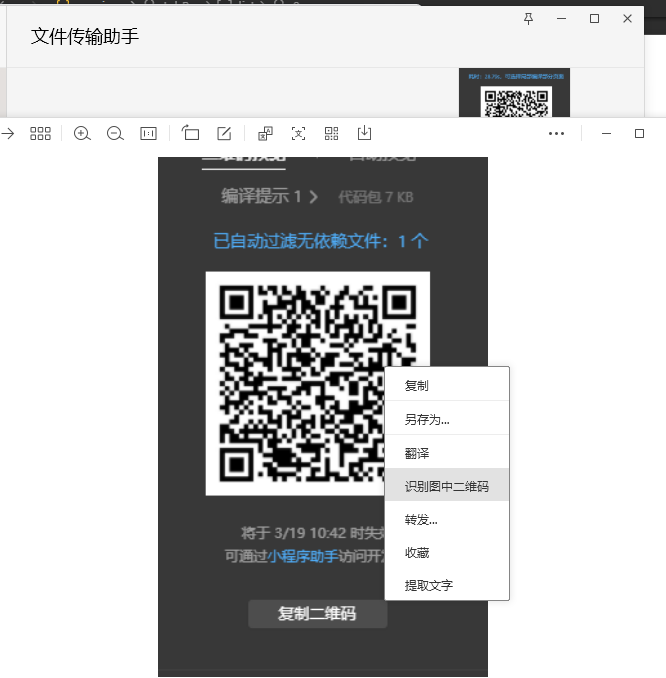Translate the image text via toolbar icon
666x678 pixels.
(265, 134)
